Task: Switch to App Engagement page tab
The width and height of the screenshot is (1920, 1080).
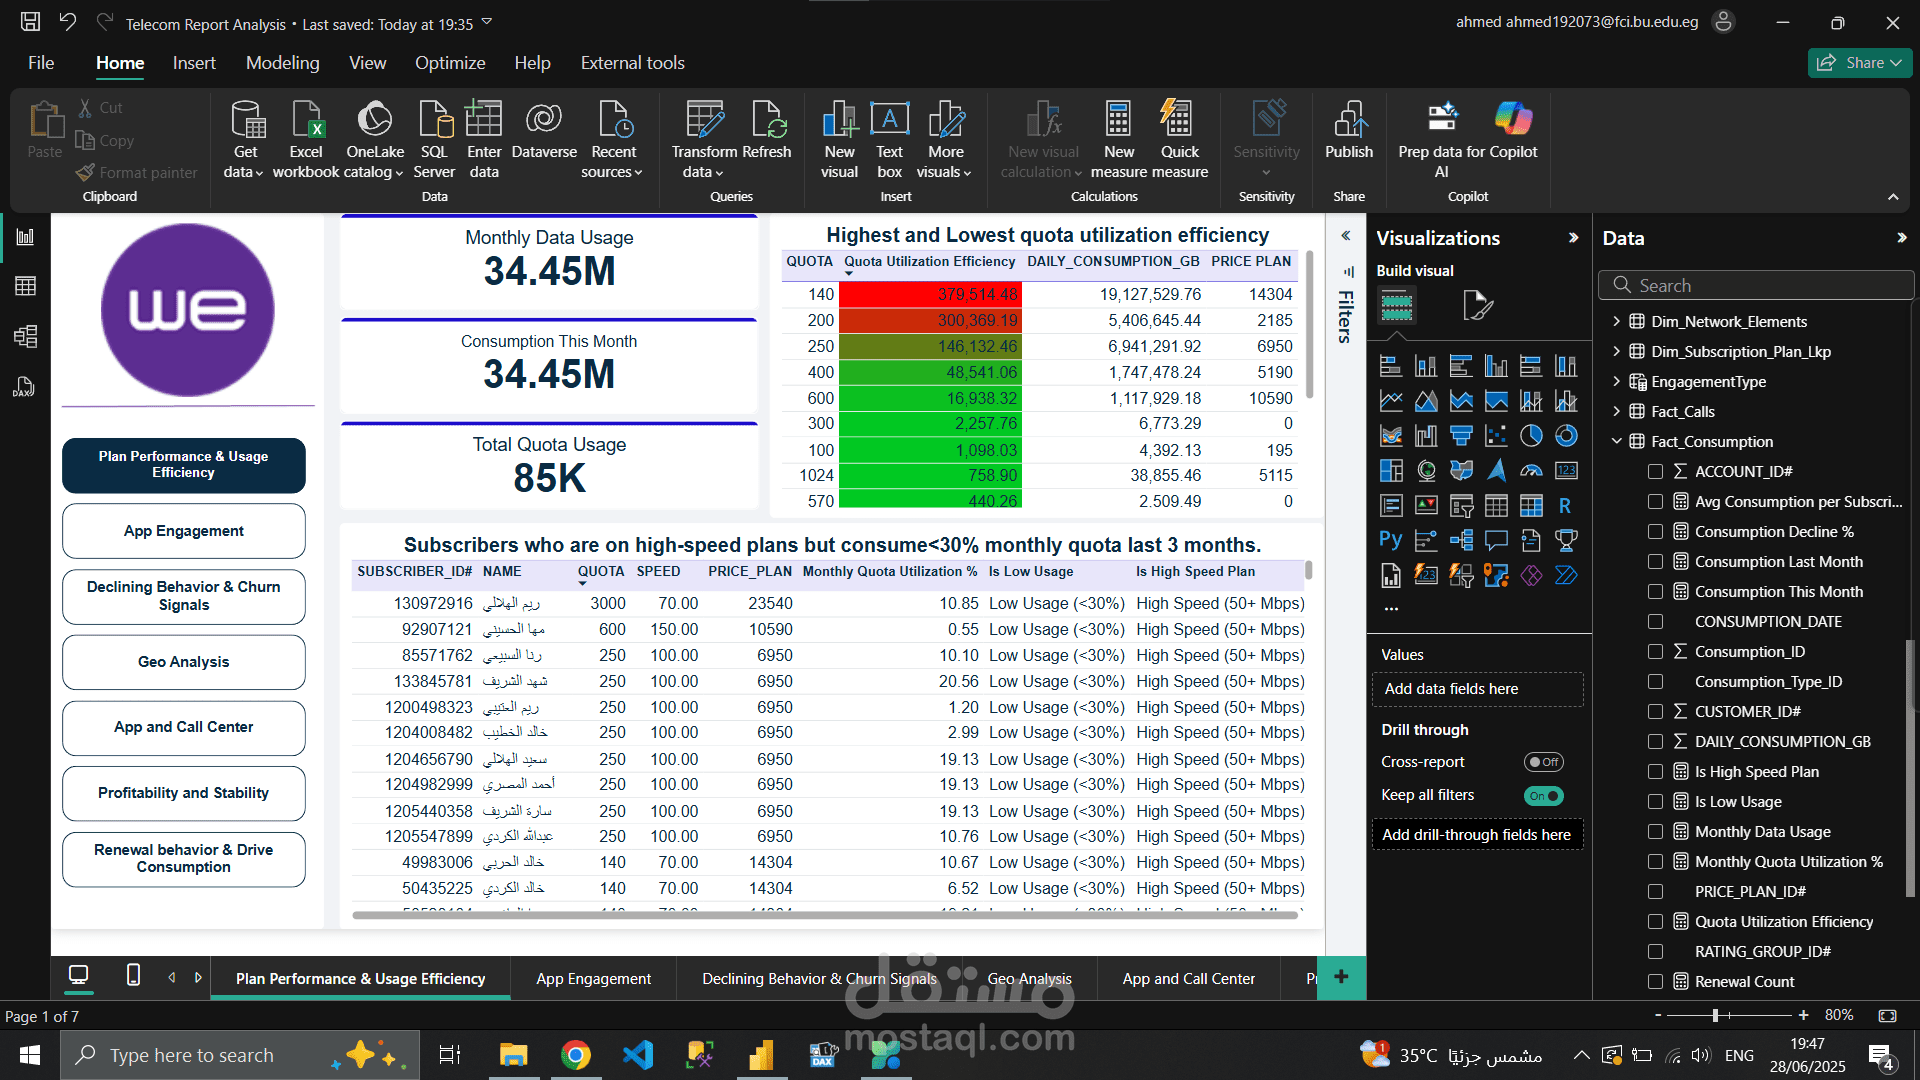Action: (593, 979)
